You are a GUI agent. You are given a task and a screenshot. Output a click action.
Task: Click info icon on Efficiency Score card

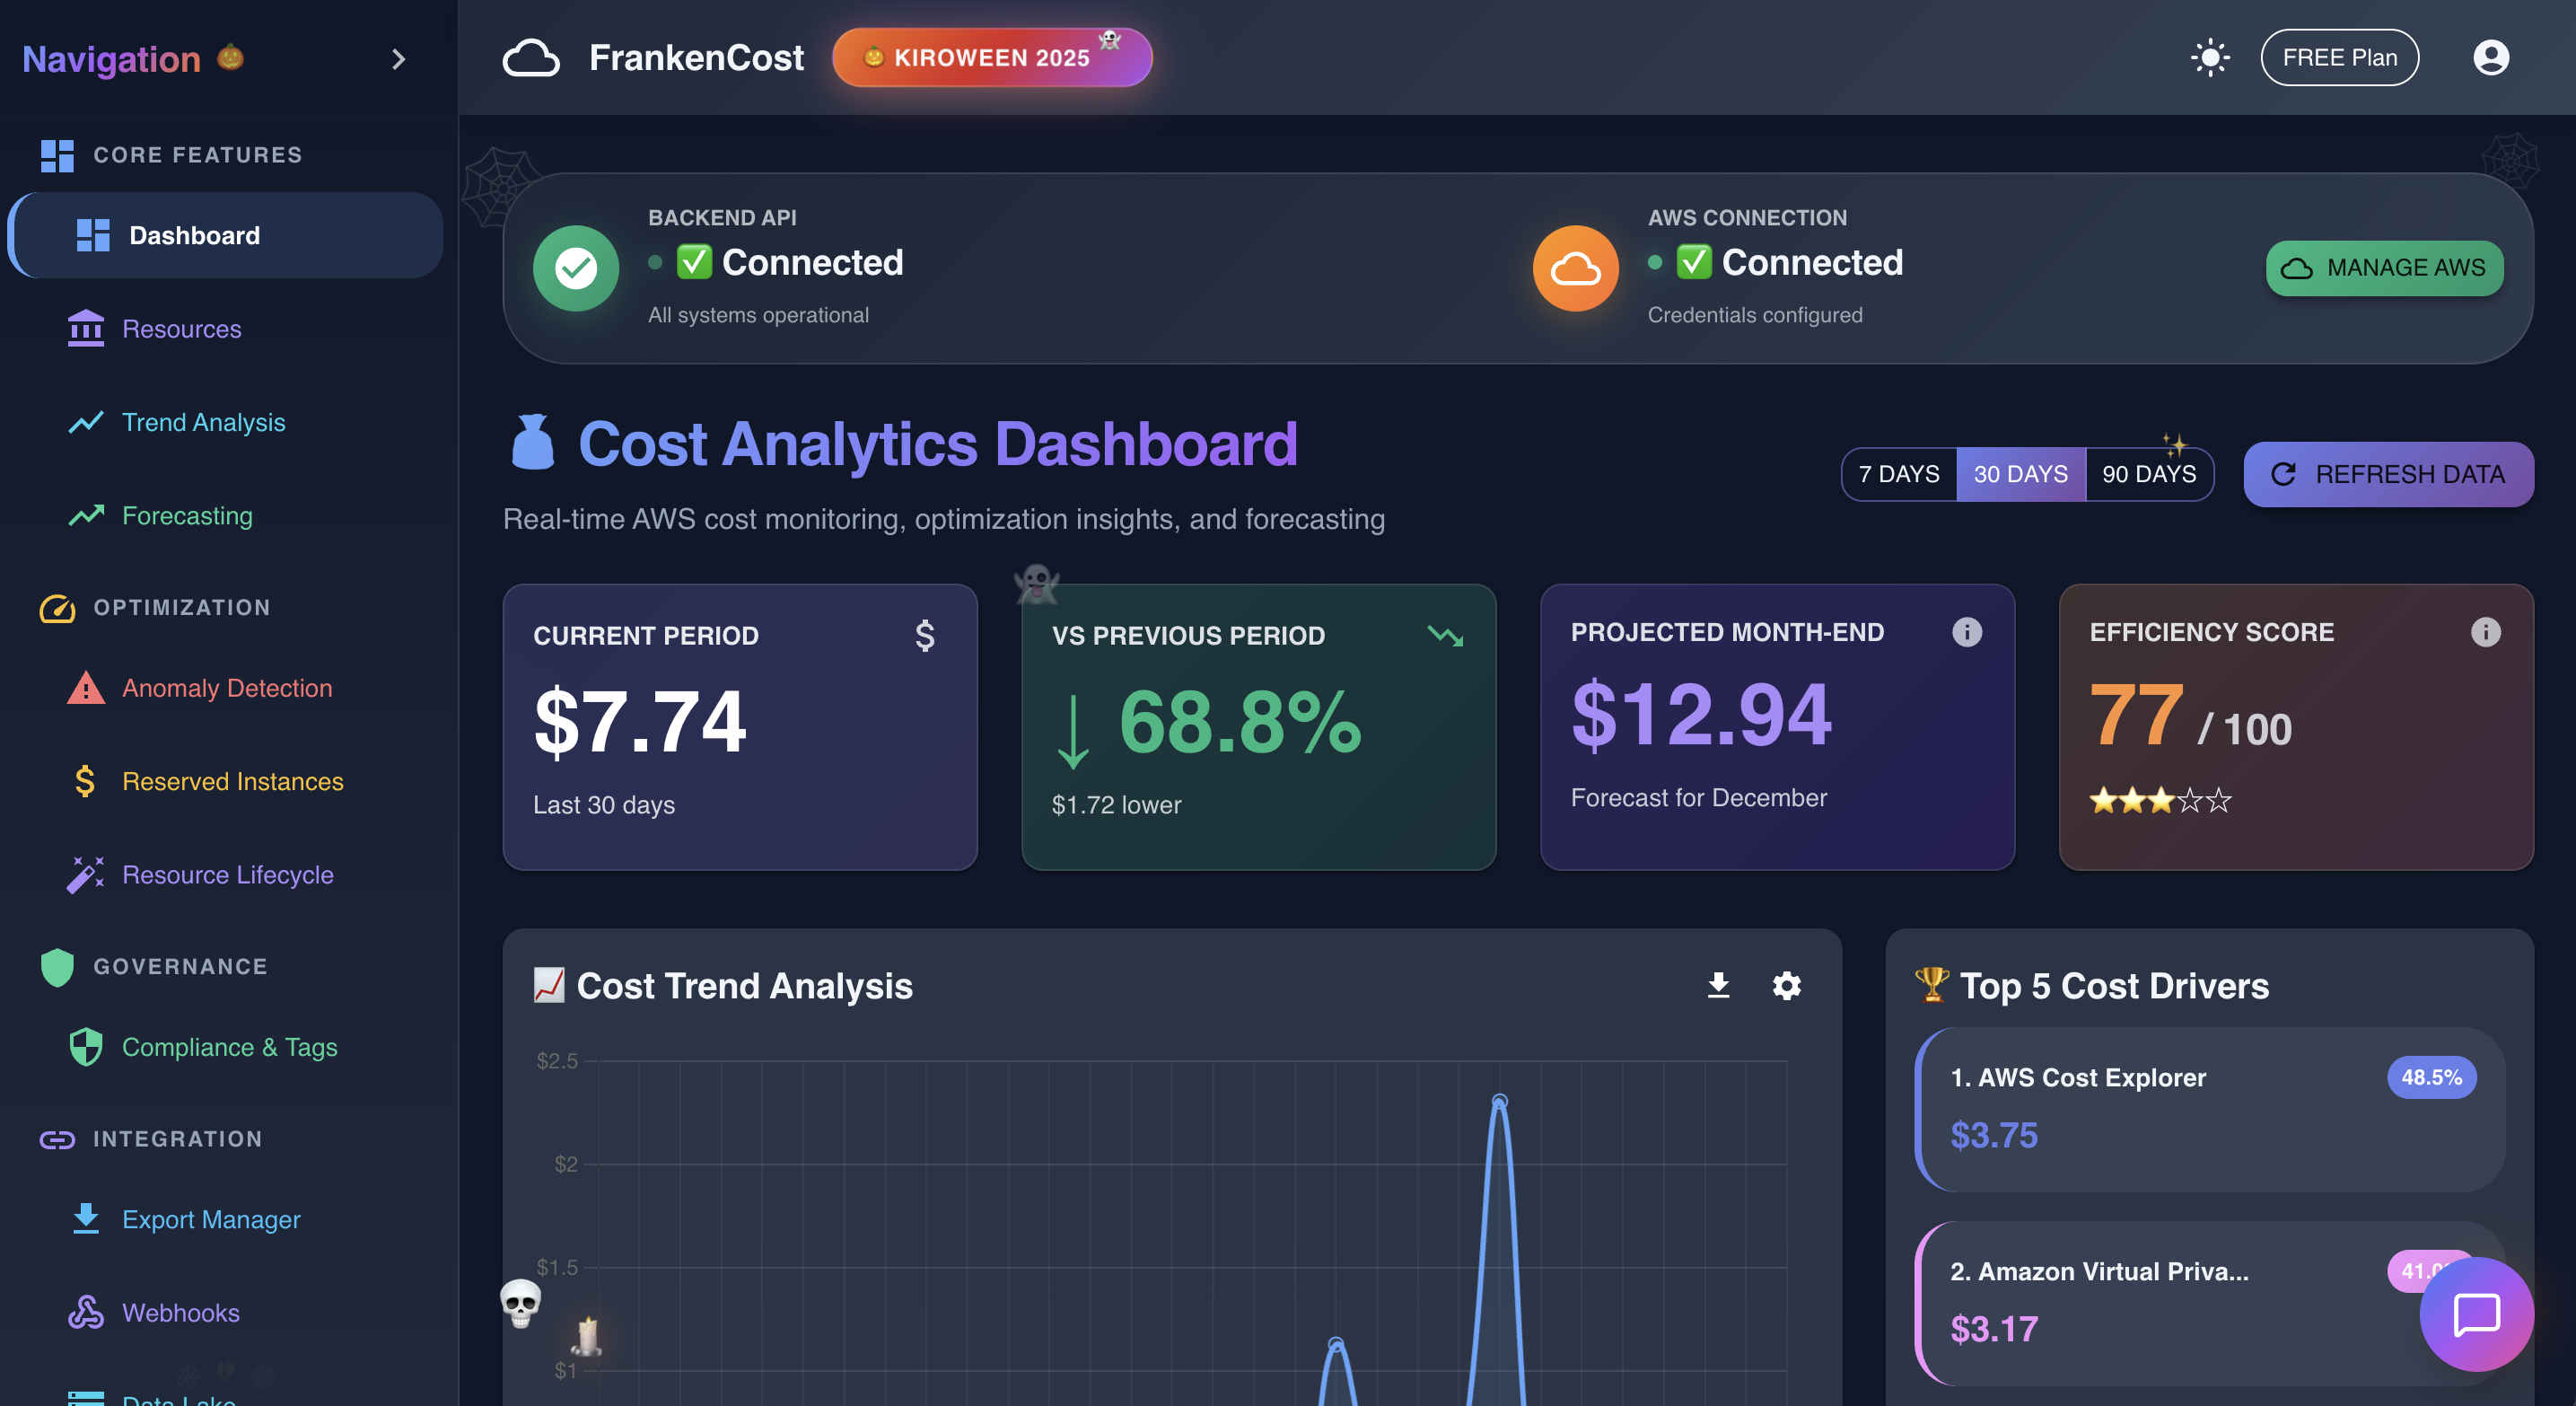click(2484, 632)
